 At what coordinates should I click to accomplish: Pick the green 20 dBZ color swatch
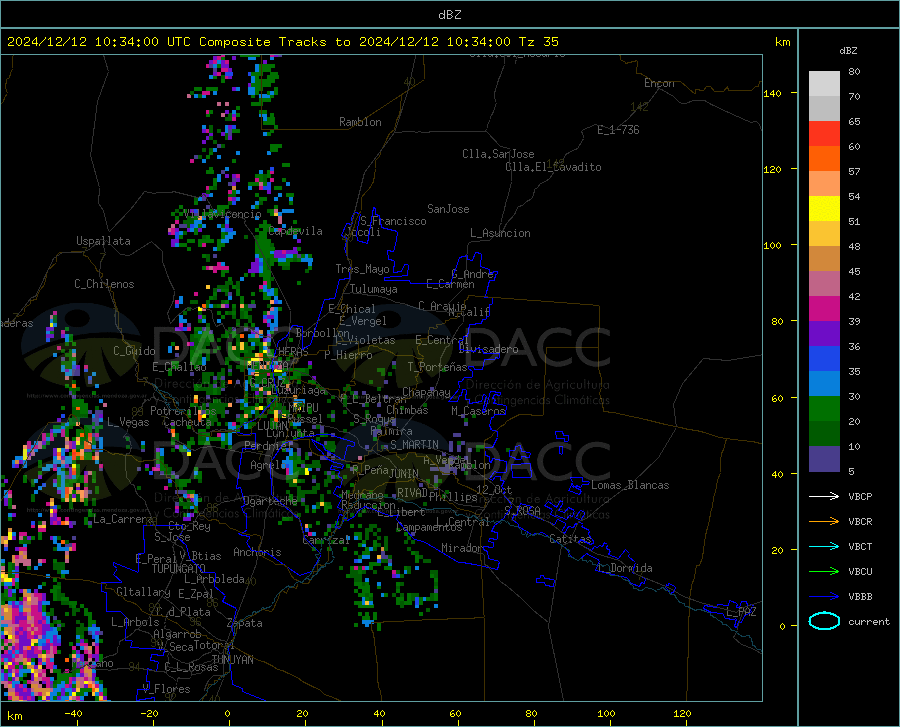[824, 409]
